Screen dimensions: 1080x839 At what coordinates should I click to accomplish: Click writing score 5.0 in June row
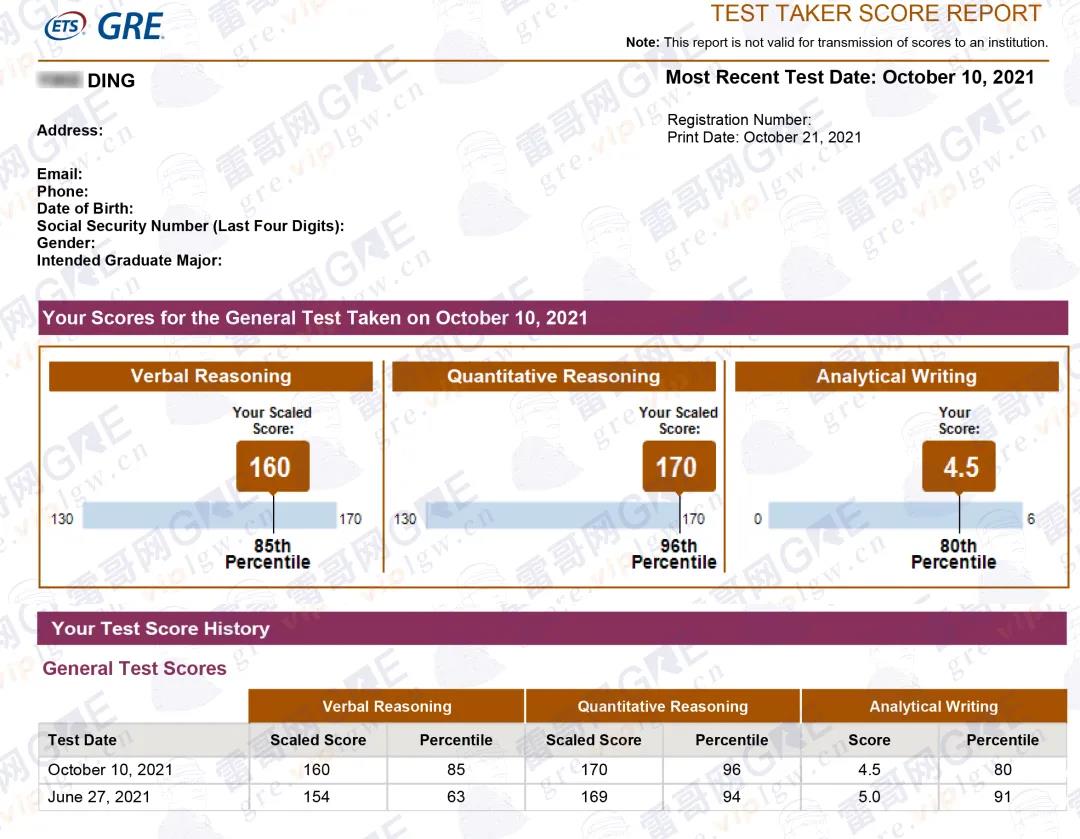869,797
